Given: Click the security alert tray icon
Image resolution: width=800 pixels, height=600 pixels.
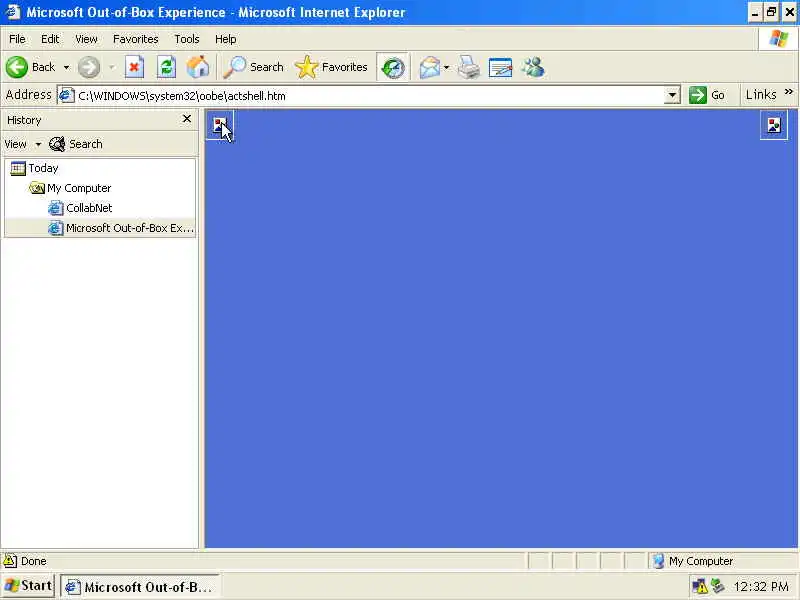Looking at the screenshot, I should coord(700,586).
